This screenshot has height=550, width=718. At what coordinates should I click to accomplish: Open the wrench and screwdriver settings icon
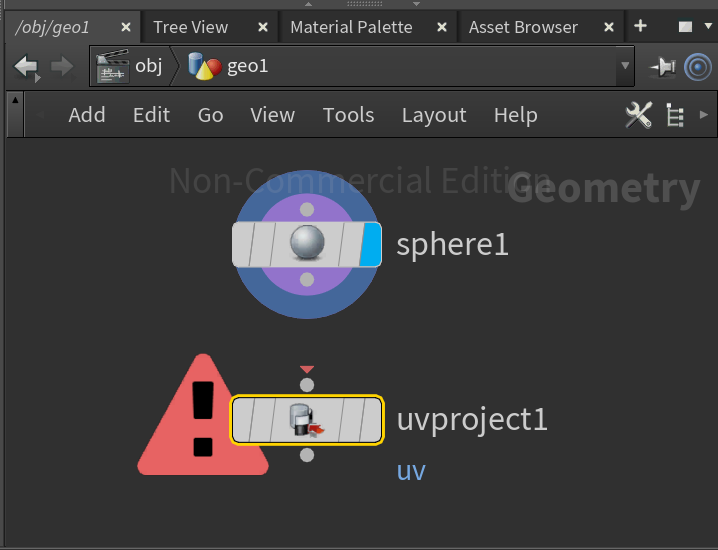point(638,115)
